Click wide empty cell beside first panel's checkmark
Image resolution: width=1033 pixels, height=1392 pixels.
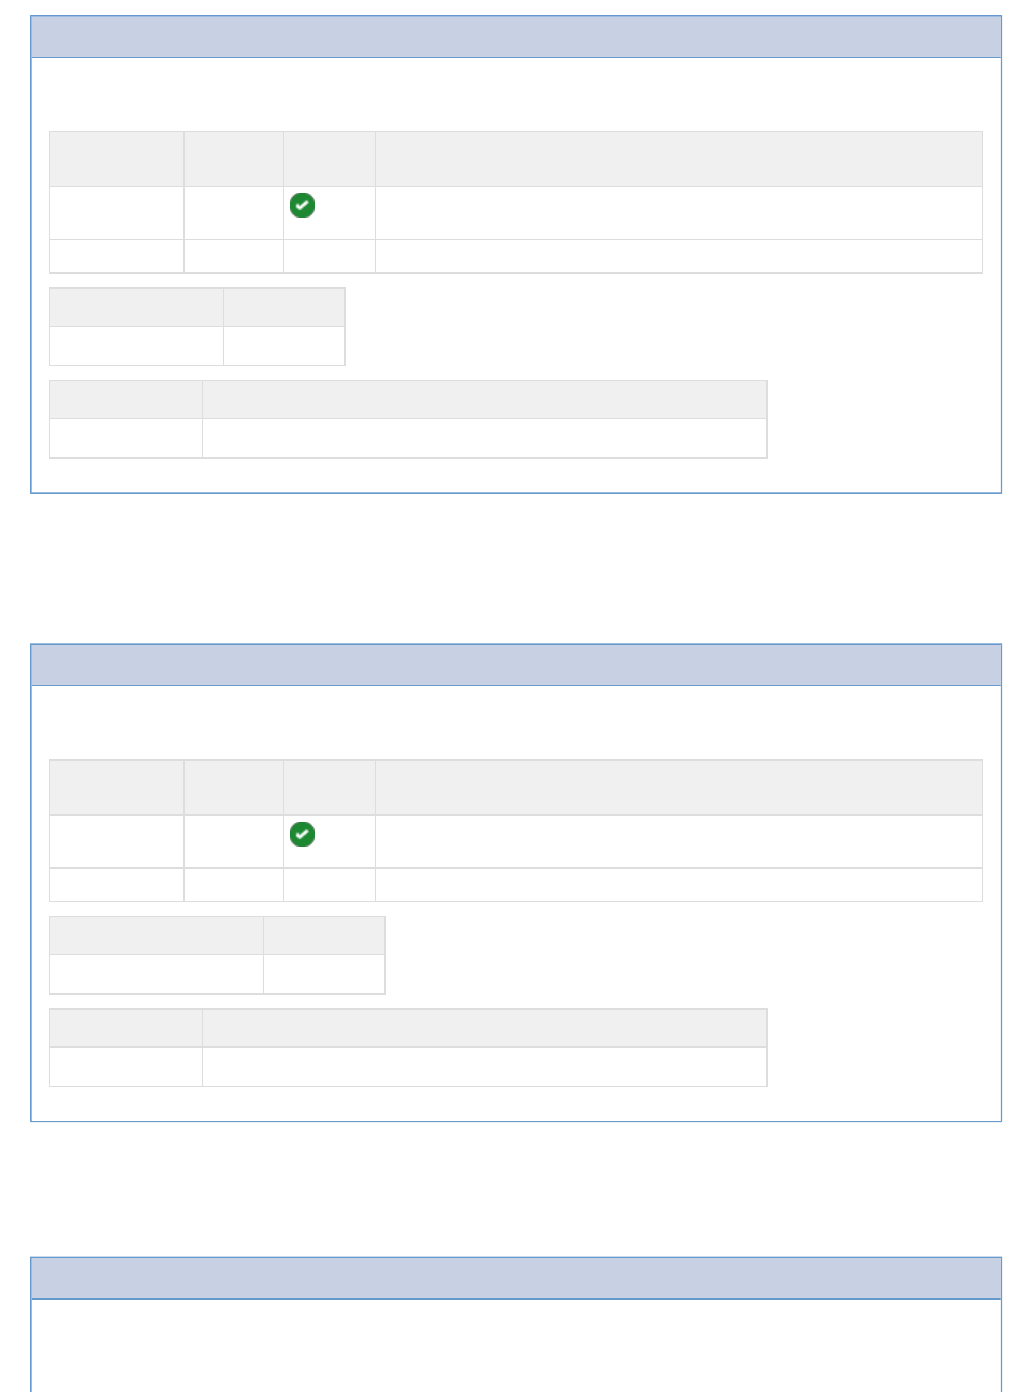click(x=679, y=213)
